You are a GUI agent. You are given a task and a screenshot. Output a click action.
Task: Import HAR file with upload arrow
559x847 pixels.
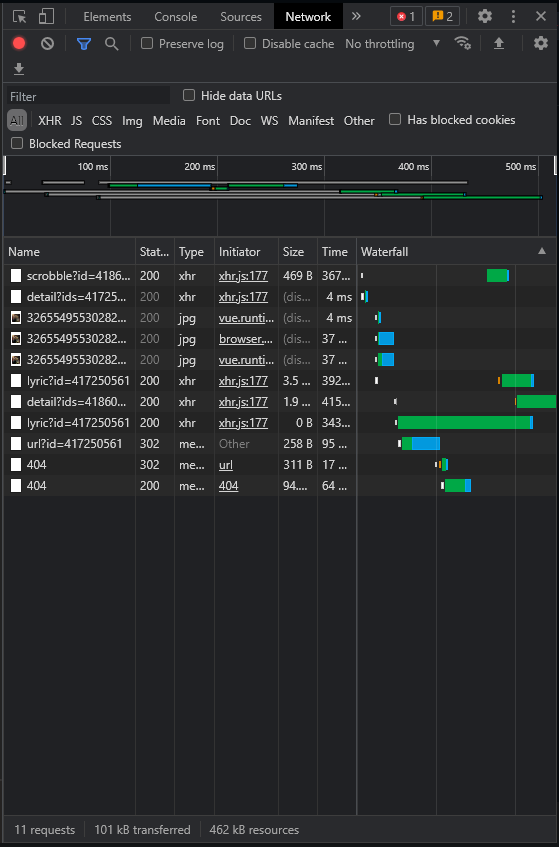(499, 43)
